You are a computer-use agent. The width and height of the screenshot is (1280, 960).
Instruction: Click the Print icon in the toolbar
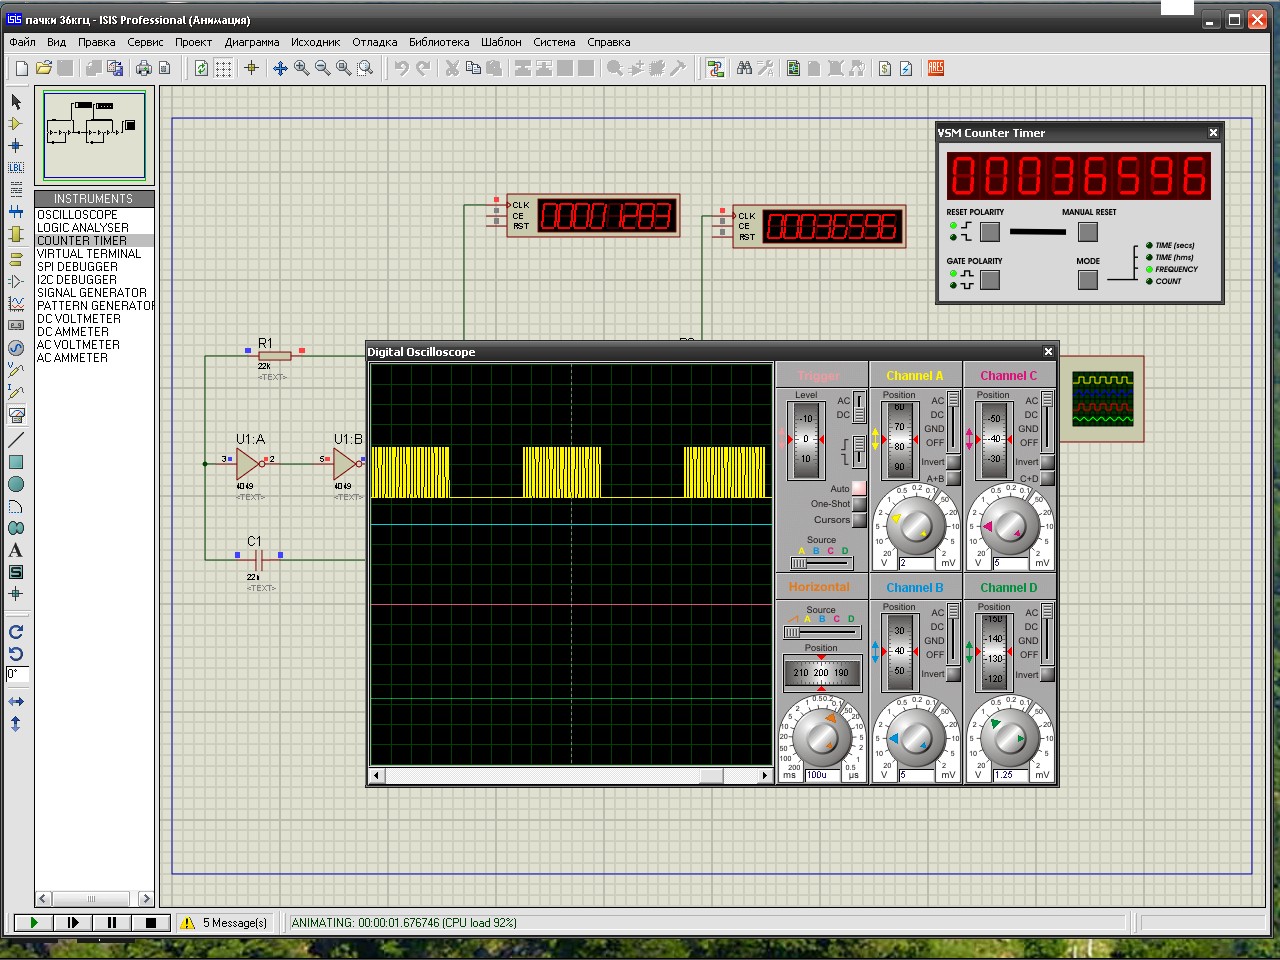tap(144, 68)
